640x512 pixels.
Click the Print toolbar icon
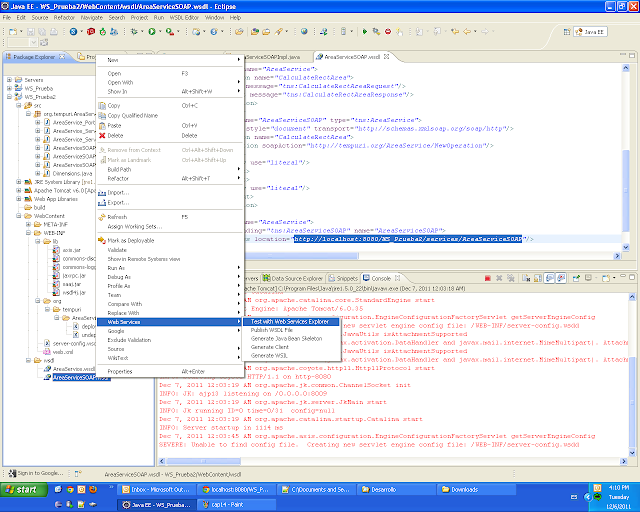(53, 32)
